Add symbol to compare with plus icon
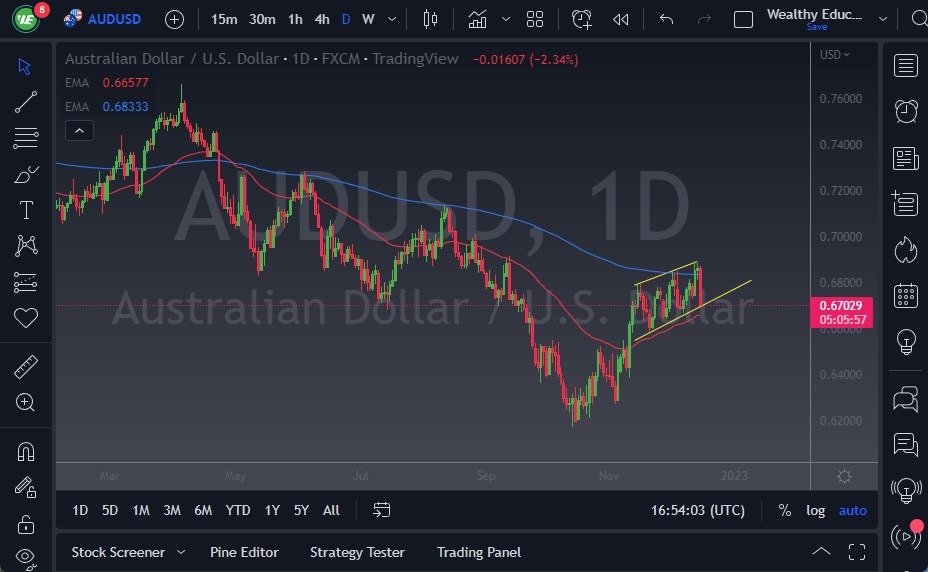The height and width of the screenshot is (572, 928). pyautogui.click(x=174, y=20)
